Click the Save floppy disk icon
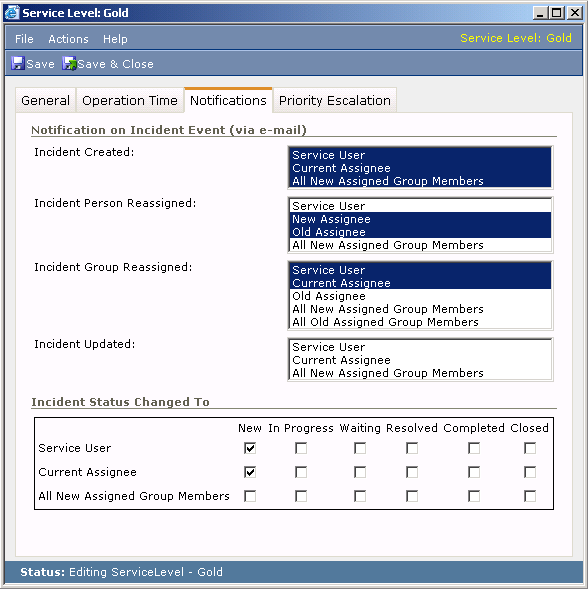Image resolution: width=588 pixels, height=589 pixels. pyautogui.click(x=18, y=63)
